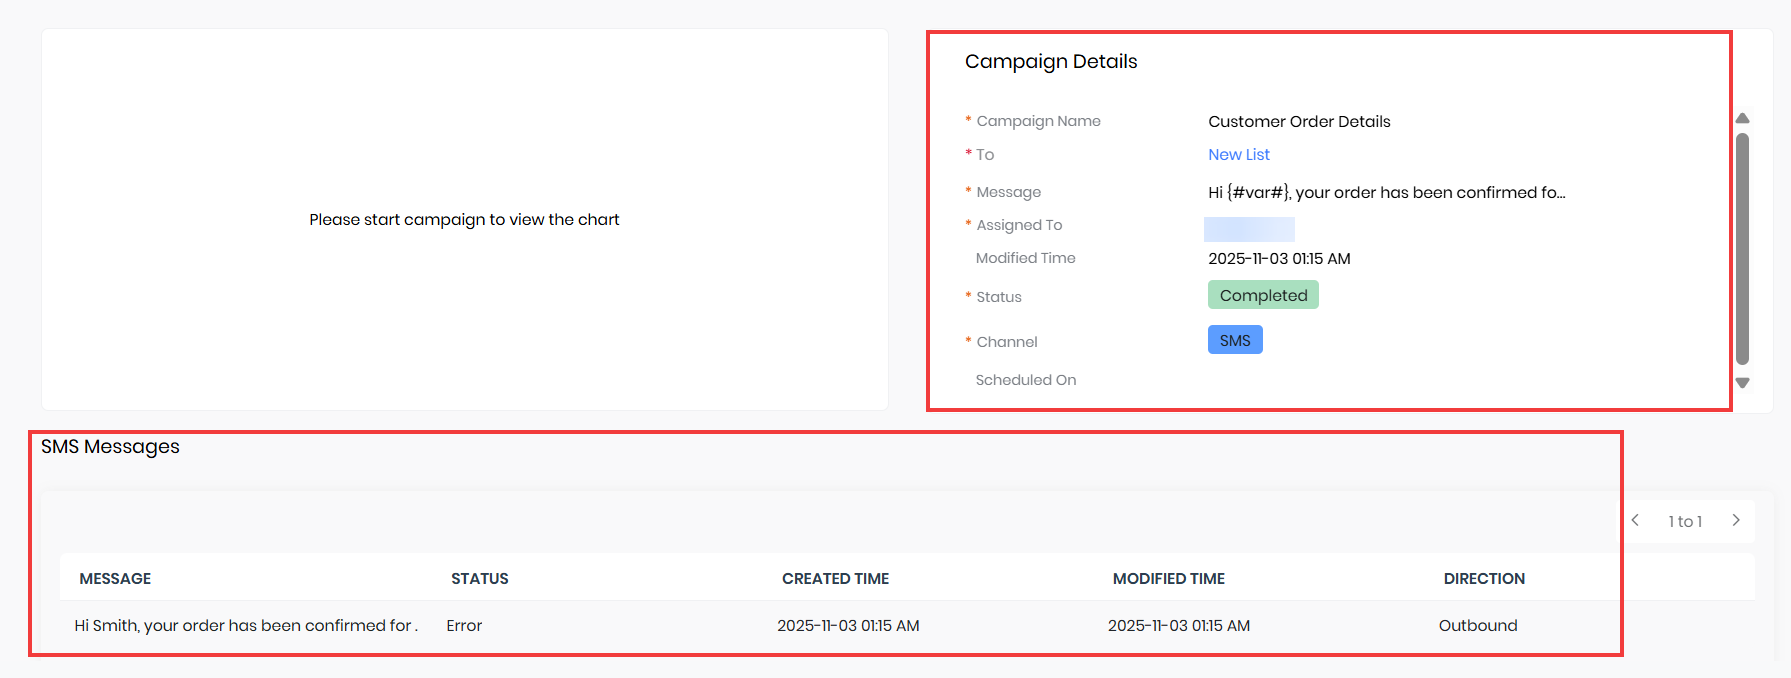The height and width of the screenshot is (678, 1791).
Task: Click the Customer Order Details campaign name
Action: [x=1298, y=122]
